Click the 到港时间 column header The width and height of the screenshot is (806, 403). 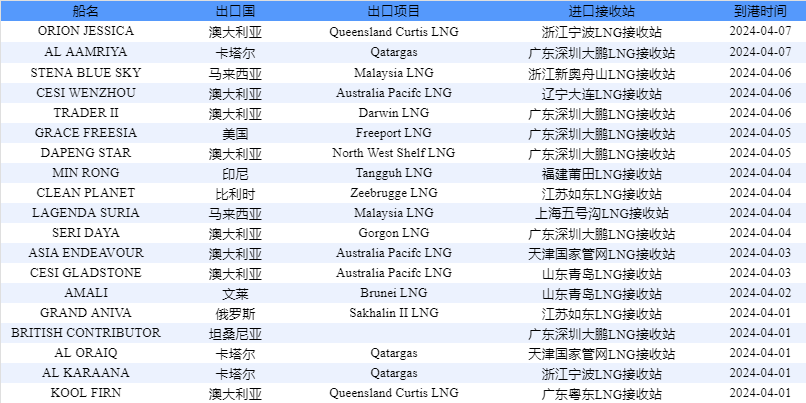[760, 11]
